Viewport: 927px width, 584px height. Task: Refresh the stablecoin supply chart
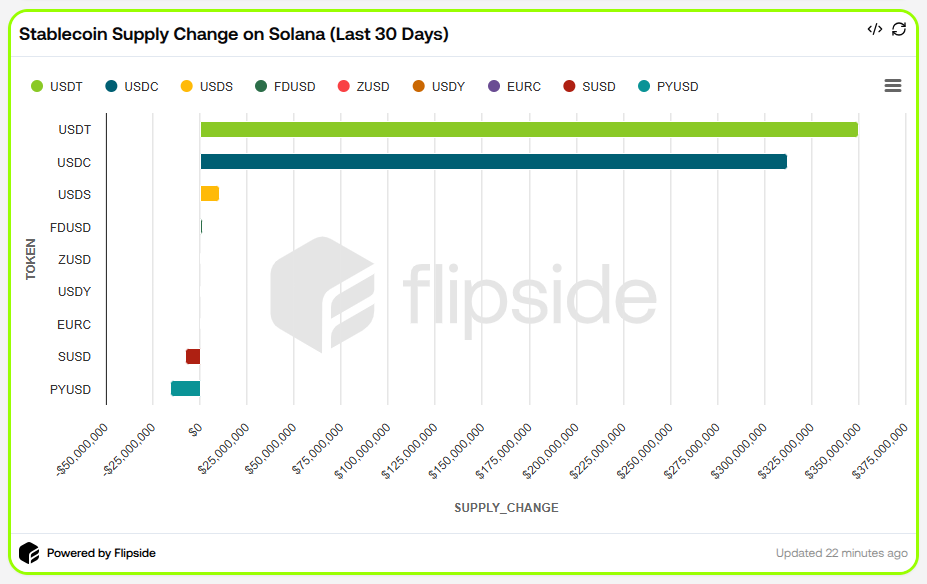(897, 30)
